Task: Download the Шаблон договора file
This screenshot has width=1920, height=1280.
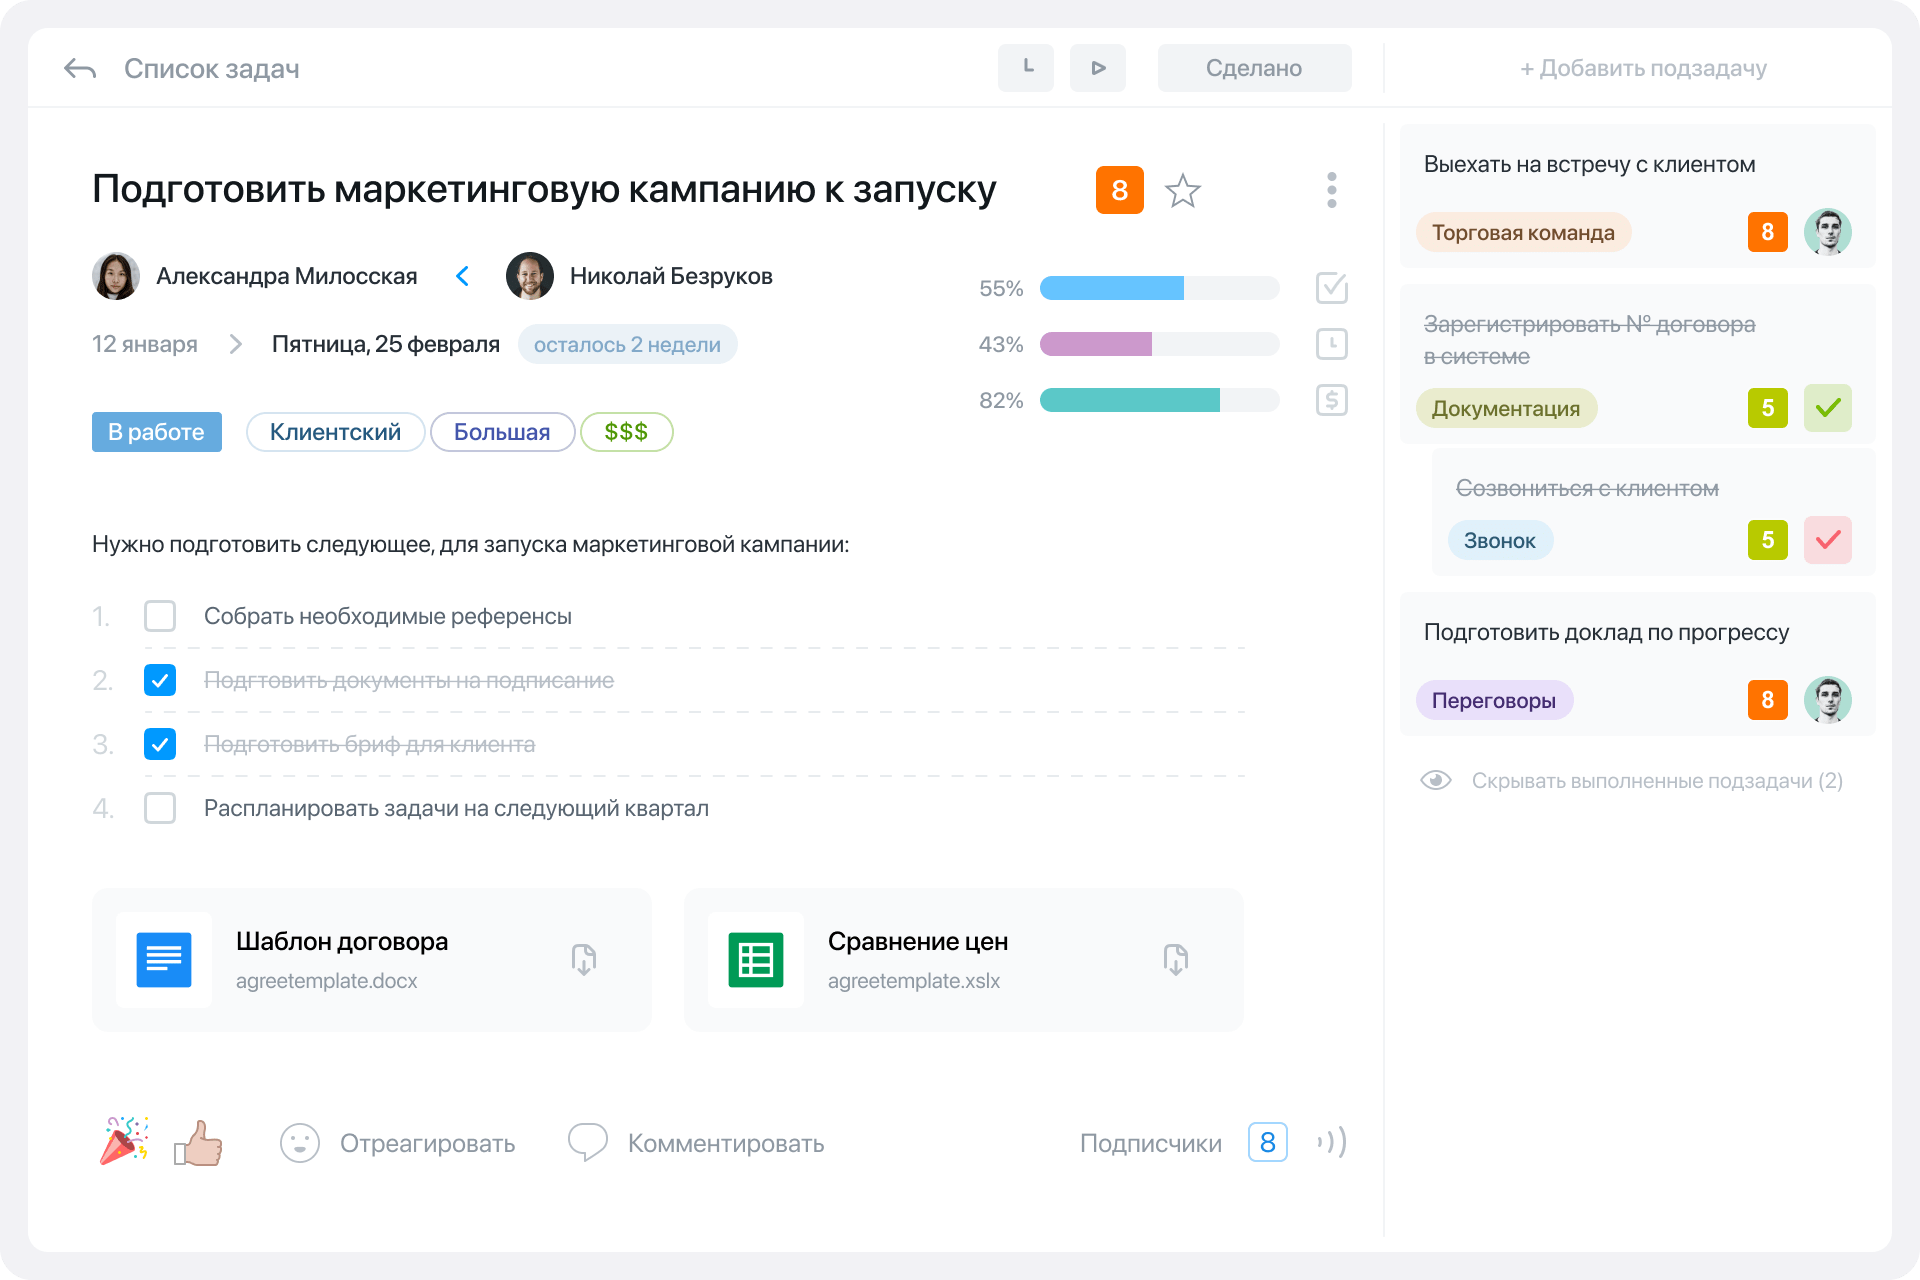Action: pyautogui.click(x=584, y=959)
